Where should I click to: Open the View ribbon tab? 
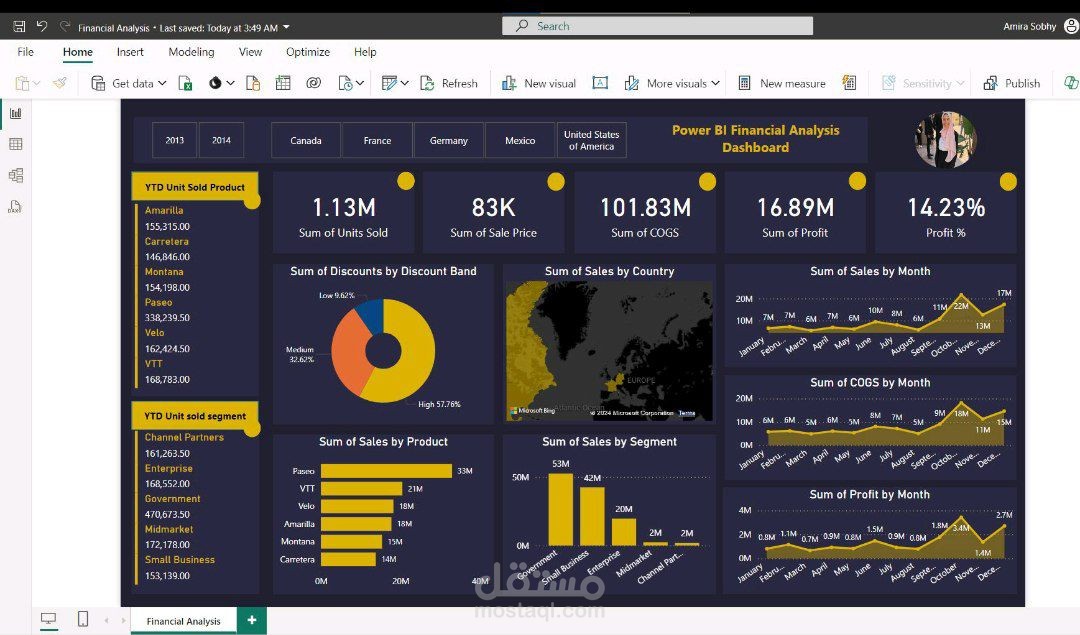[x=250, y=52]
